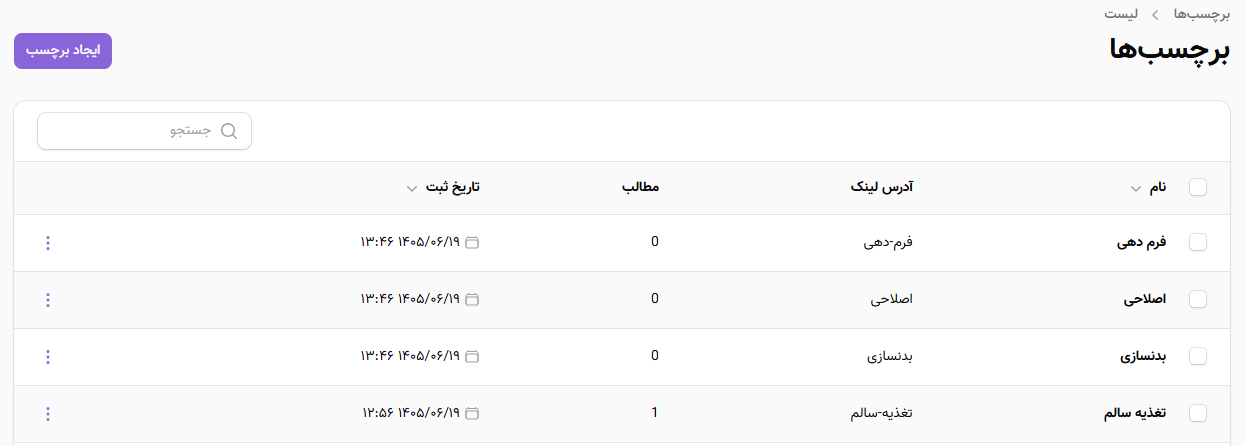Open the actions menu for فرم دهی row

48,243
